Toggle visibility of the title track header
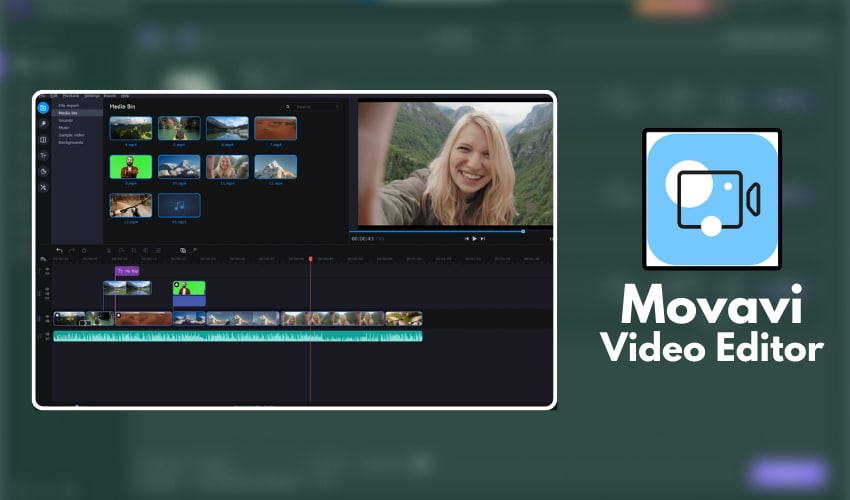The height and width of the screenshot is (500, 850). tap(47, 268)
